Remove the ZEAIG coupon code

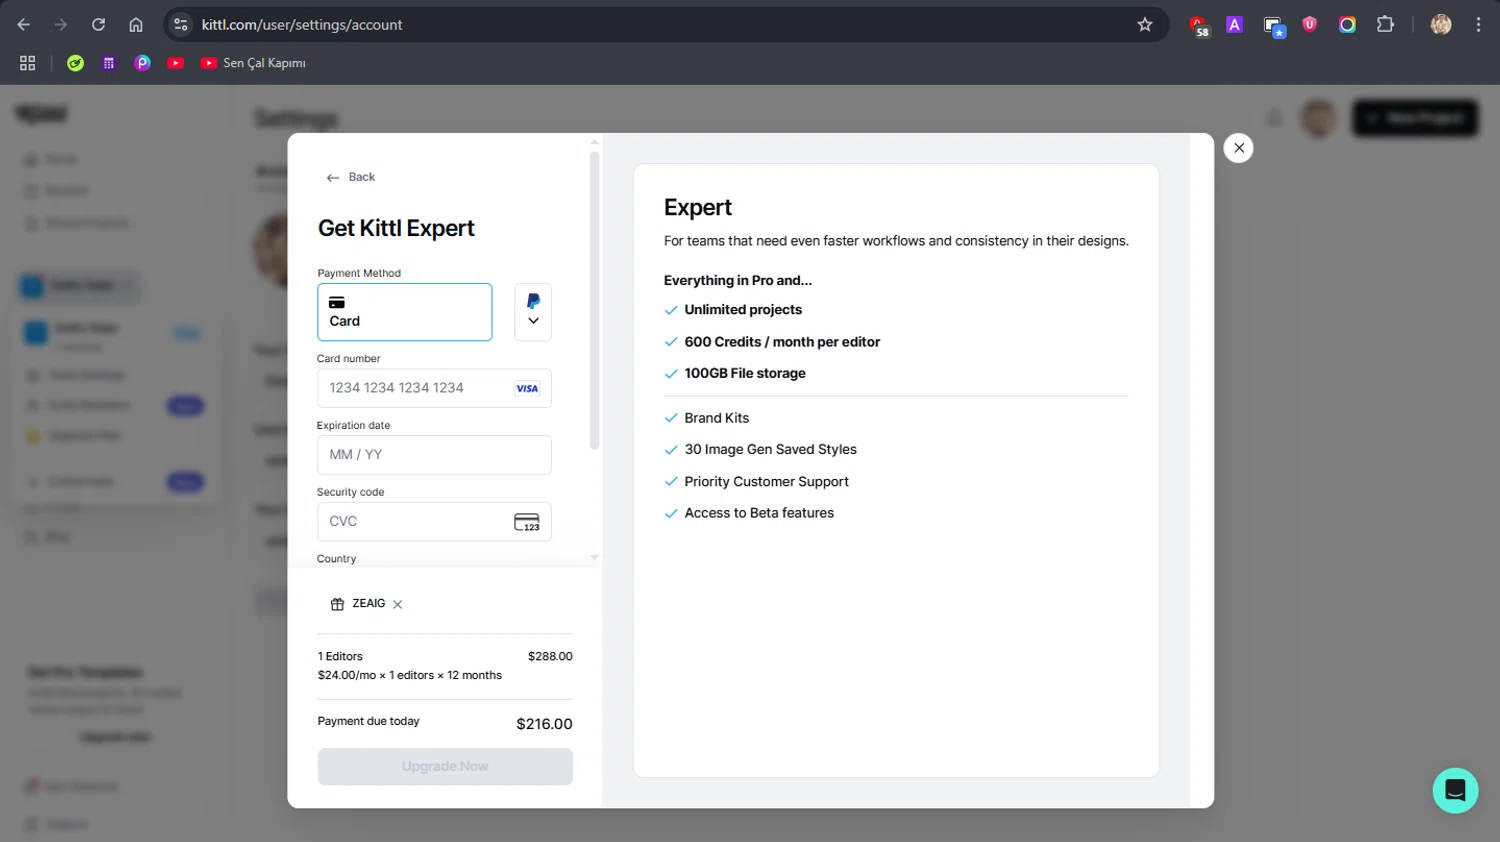tap(398, 605)
